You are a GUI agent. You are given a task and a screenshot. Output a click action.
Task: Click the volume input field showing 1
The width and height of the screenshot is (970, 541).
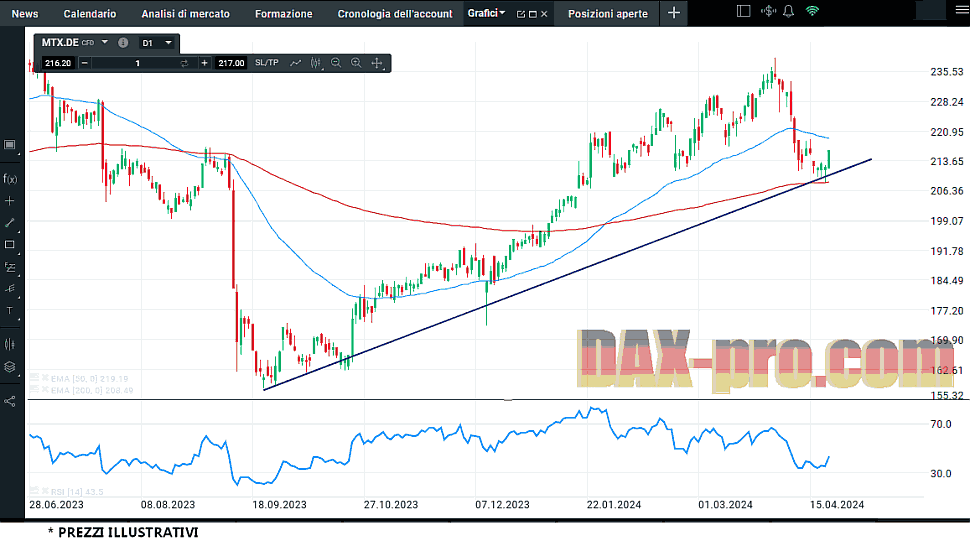click(137, 63)
